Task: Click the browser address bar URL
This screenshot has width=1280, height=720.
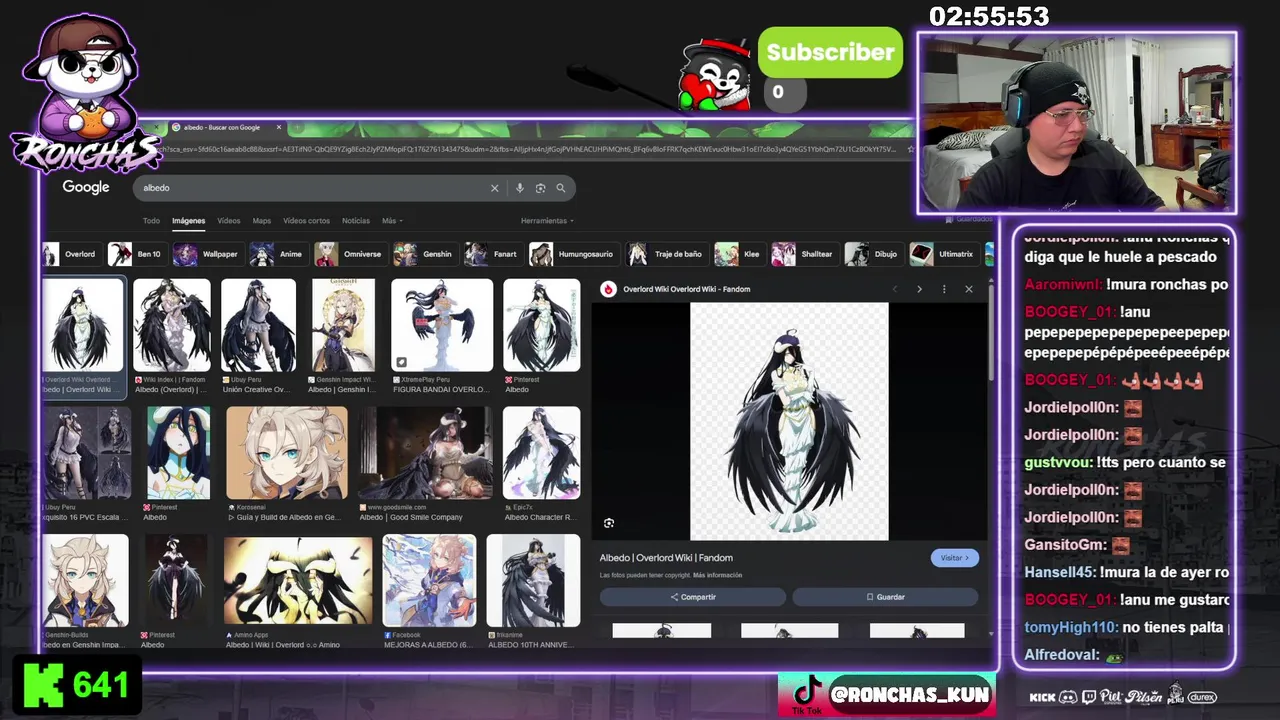Action: click(x=530, y=149)
